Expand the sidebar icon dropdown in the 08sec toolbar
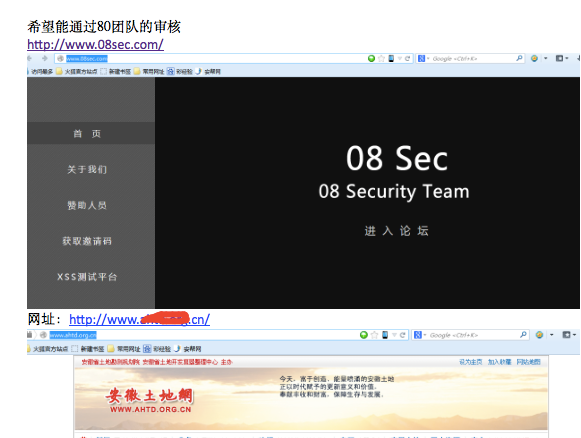The image size is (581, 438). point(567,58)
